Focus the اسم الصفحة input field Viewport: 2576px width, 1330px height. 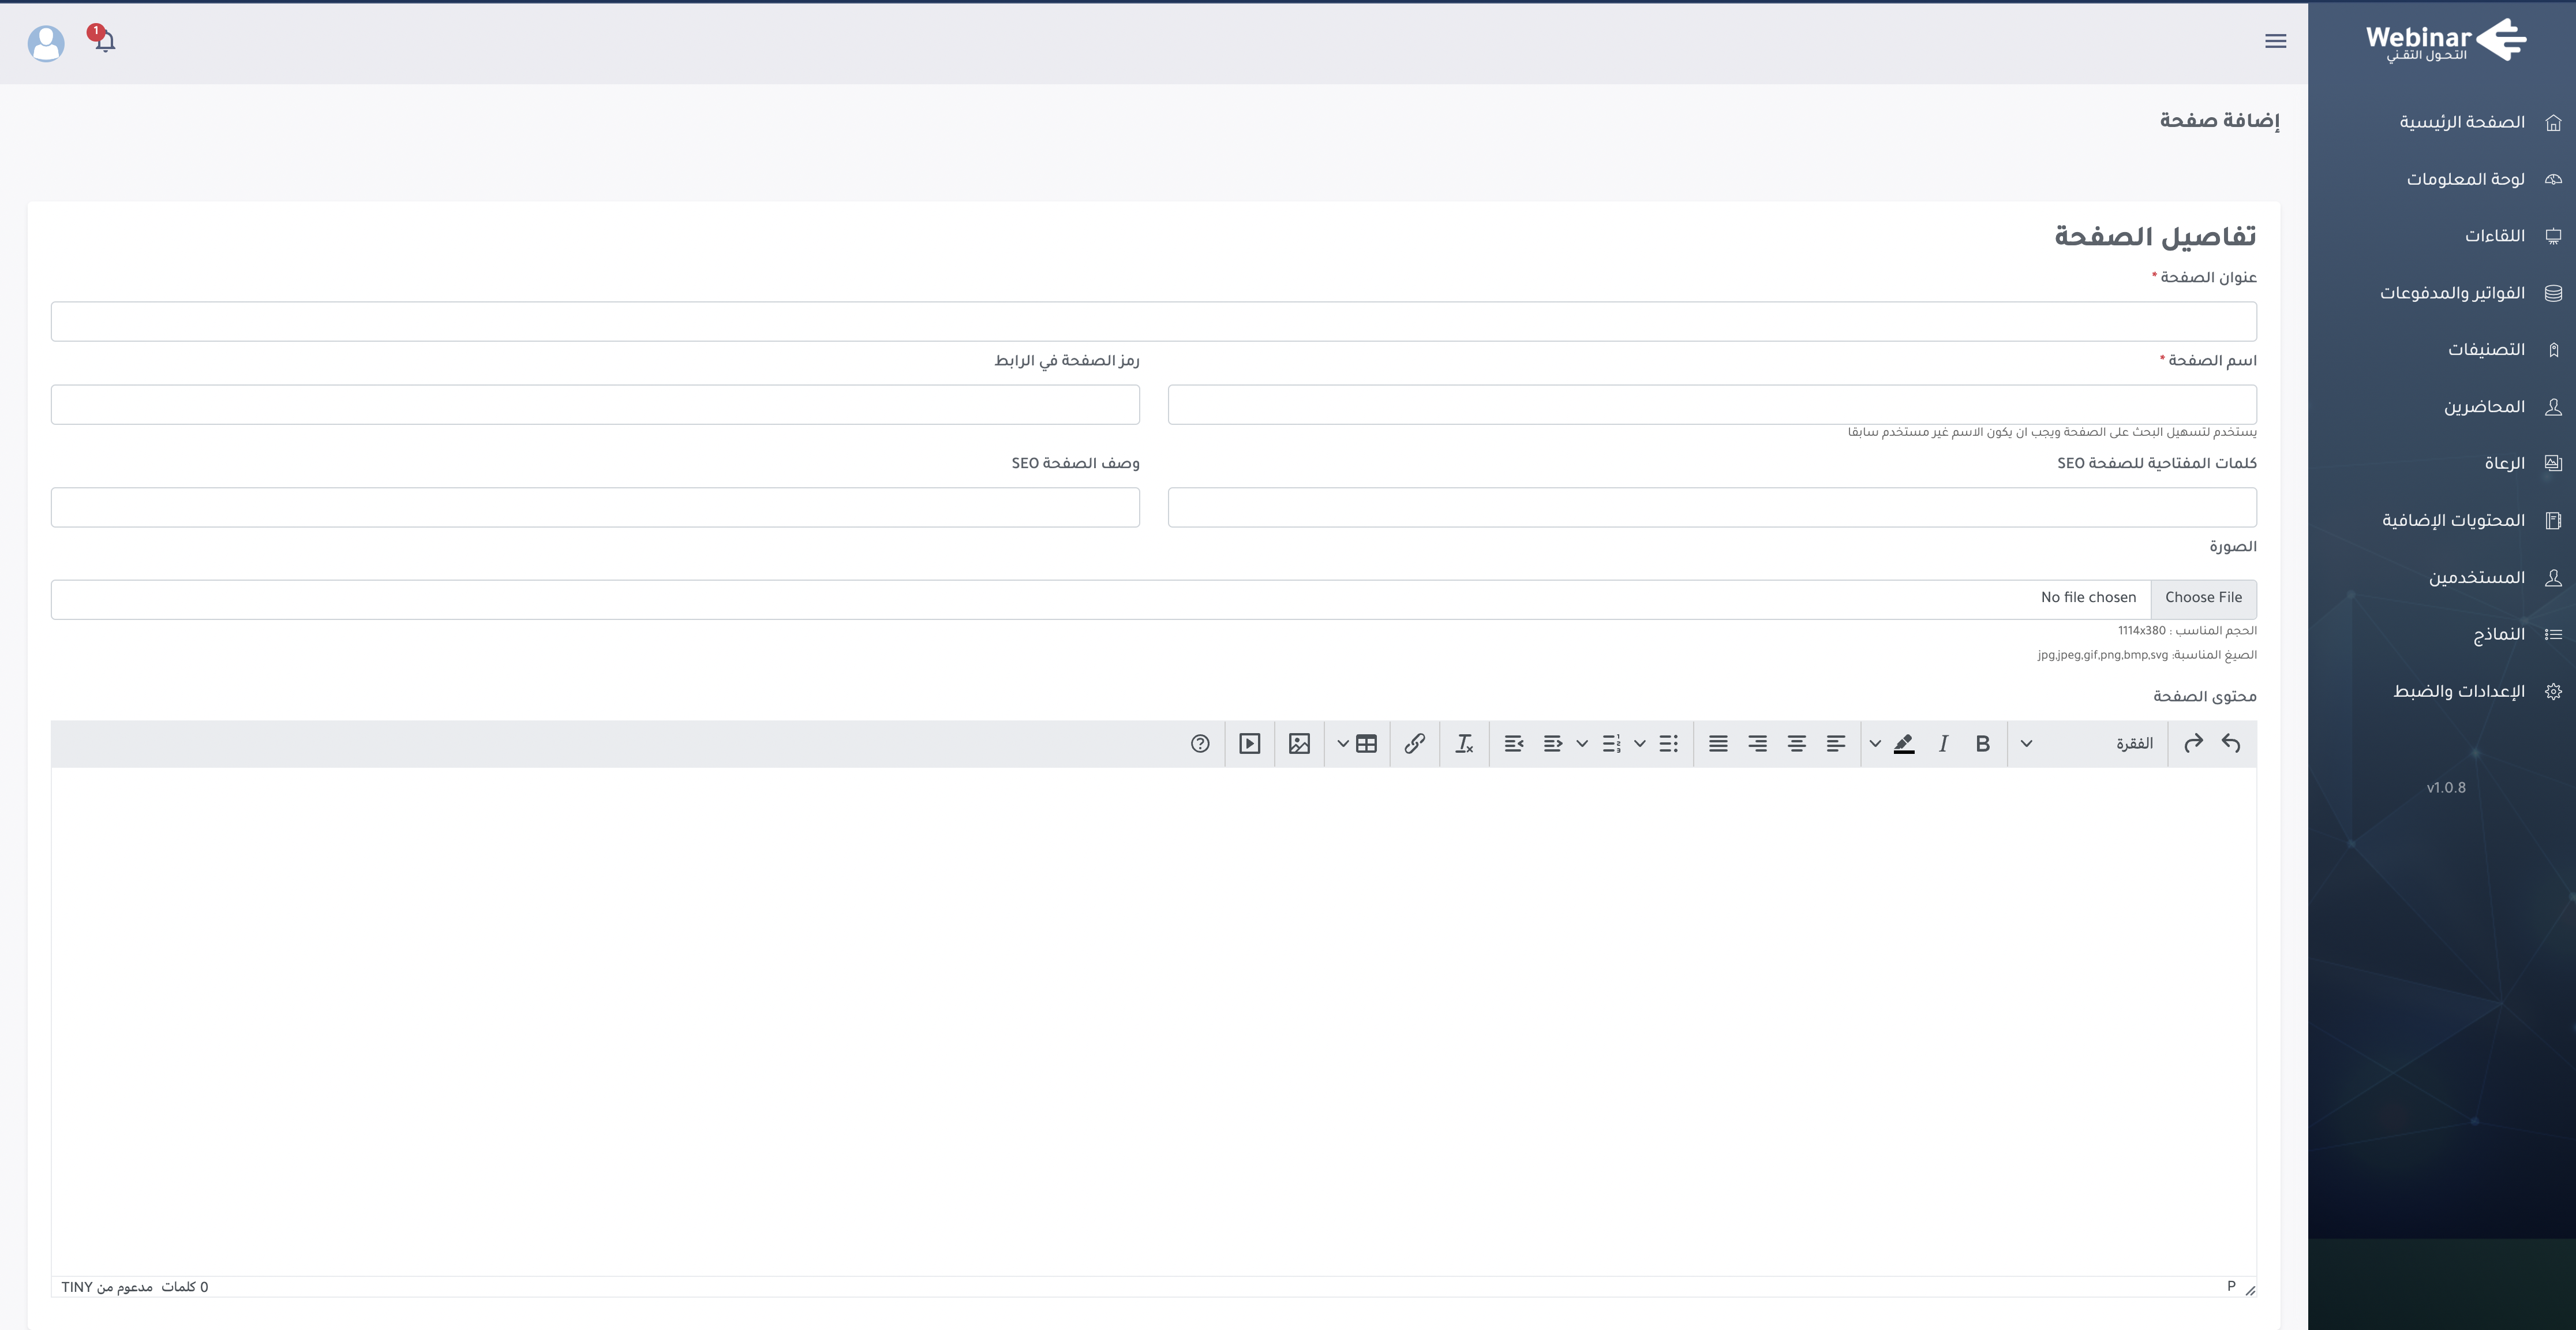[x=1712, y=405]
